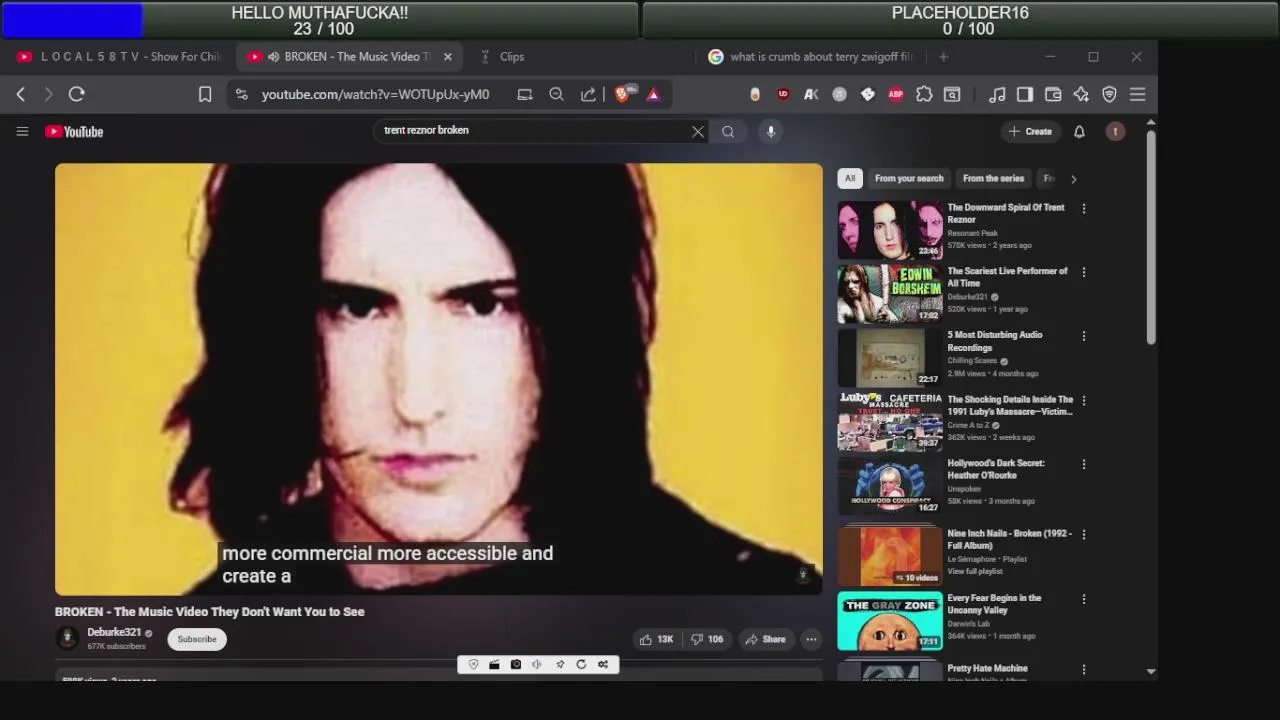
Task: Click the share page icon in address bar
Action: (589, 94)
